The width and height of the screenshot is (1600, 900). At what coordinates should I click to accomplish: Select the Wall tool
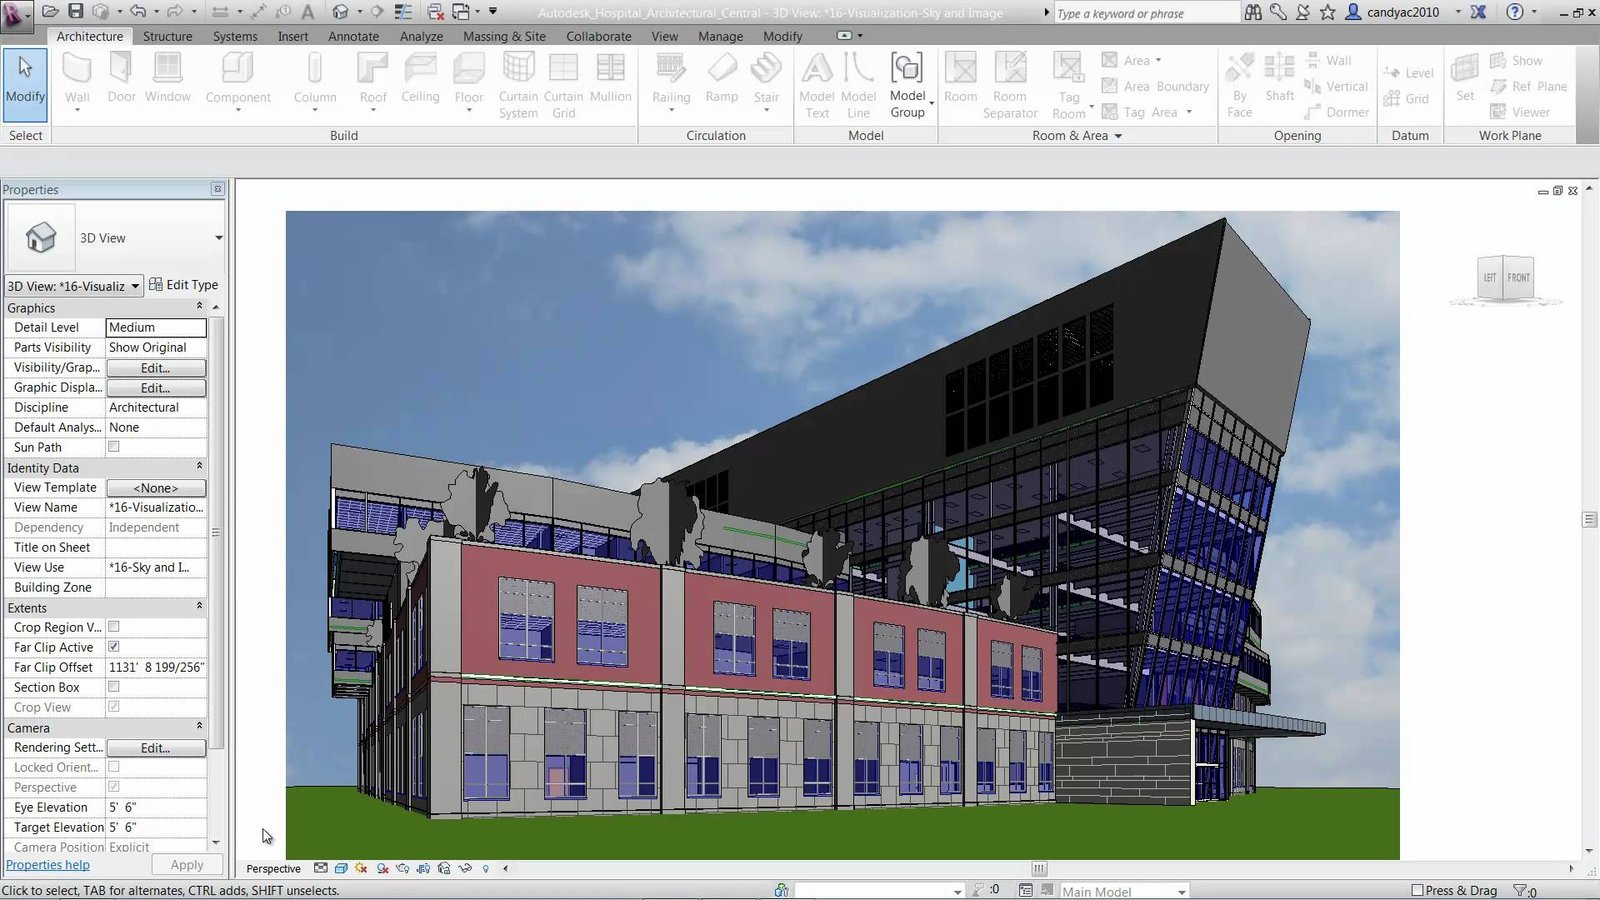tap(77, 80)
